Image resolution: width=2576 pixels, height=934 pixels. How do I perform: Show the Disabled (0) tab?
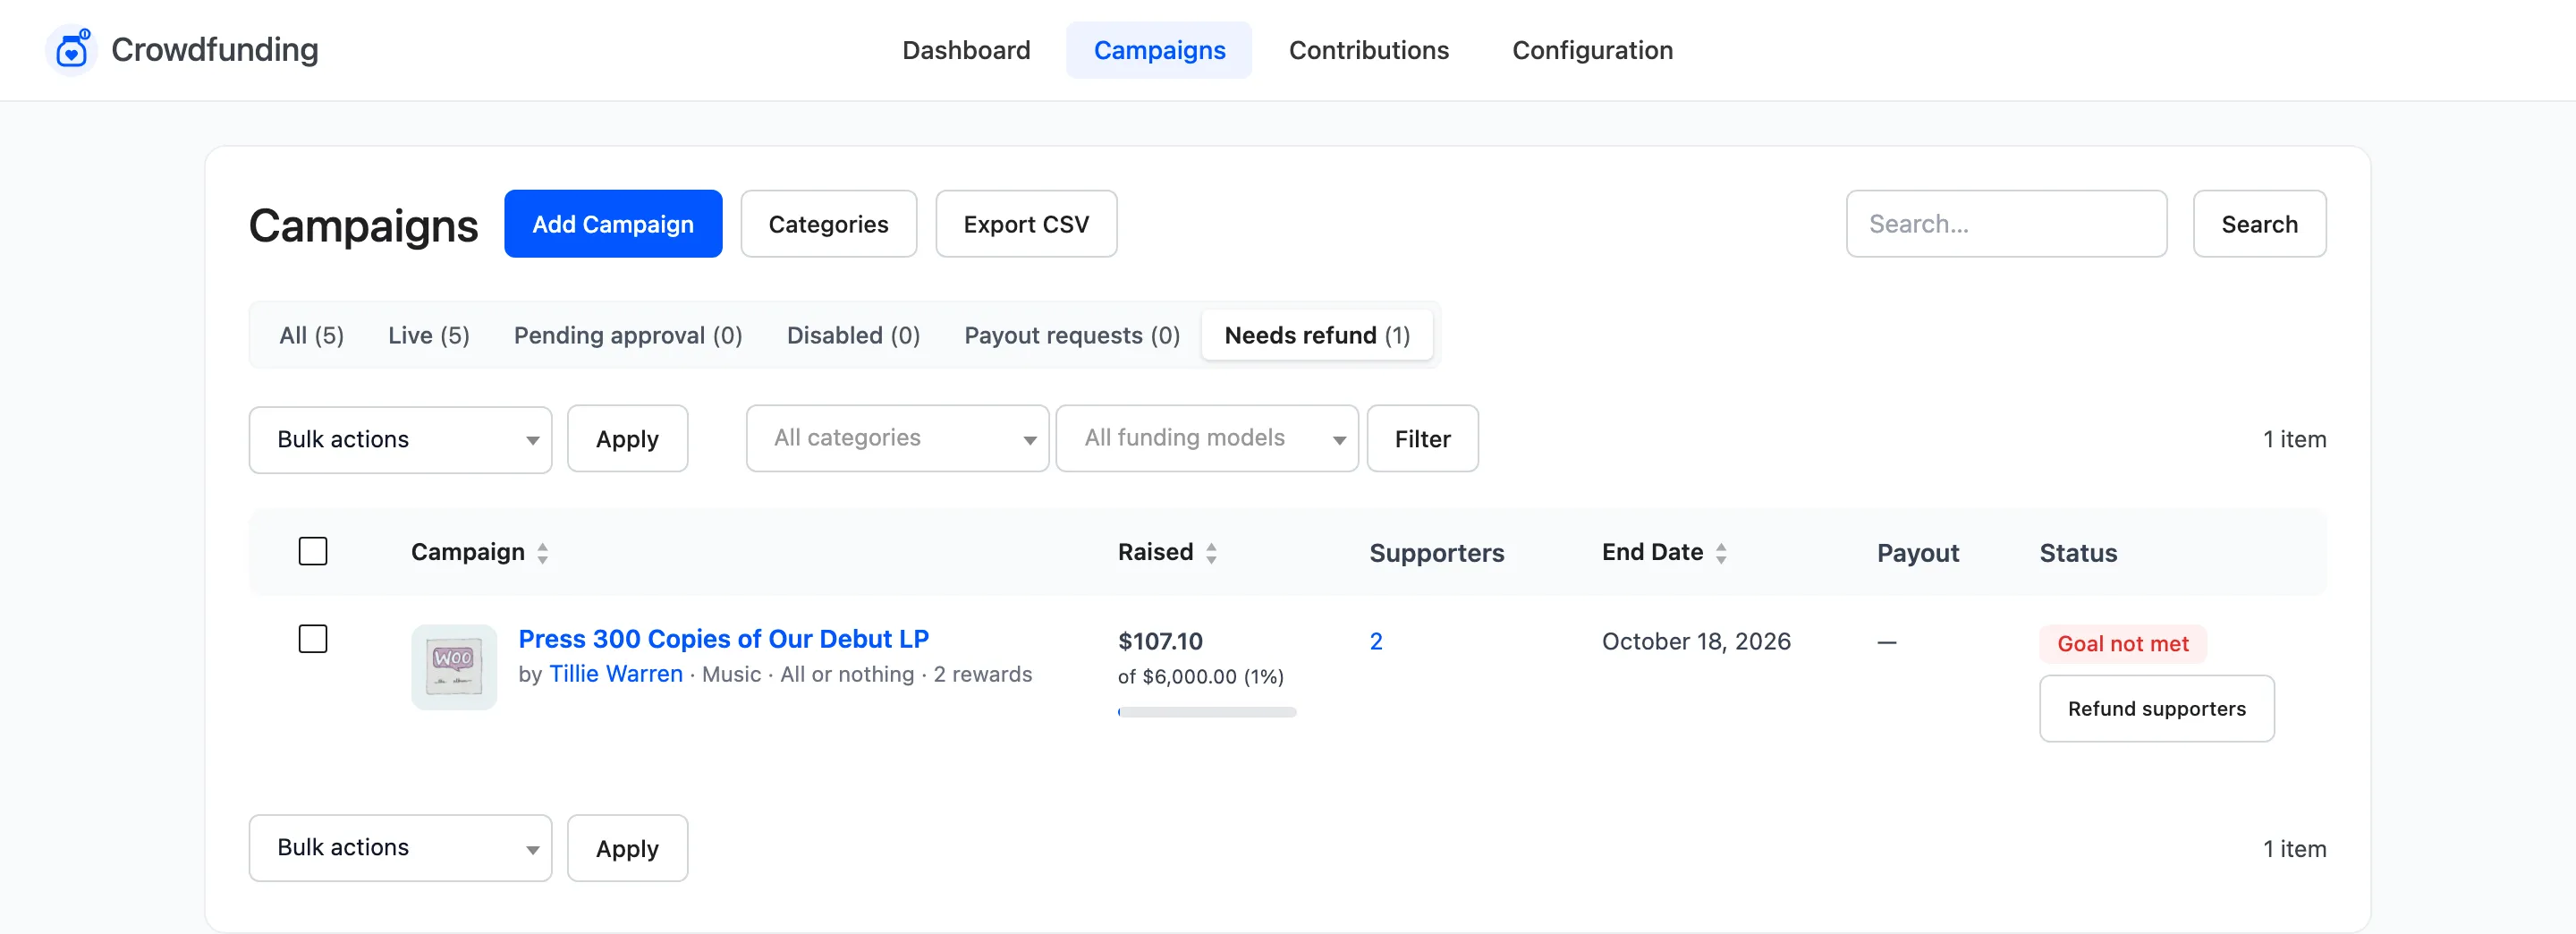tap(853, 335)
